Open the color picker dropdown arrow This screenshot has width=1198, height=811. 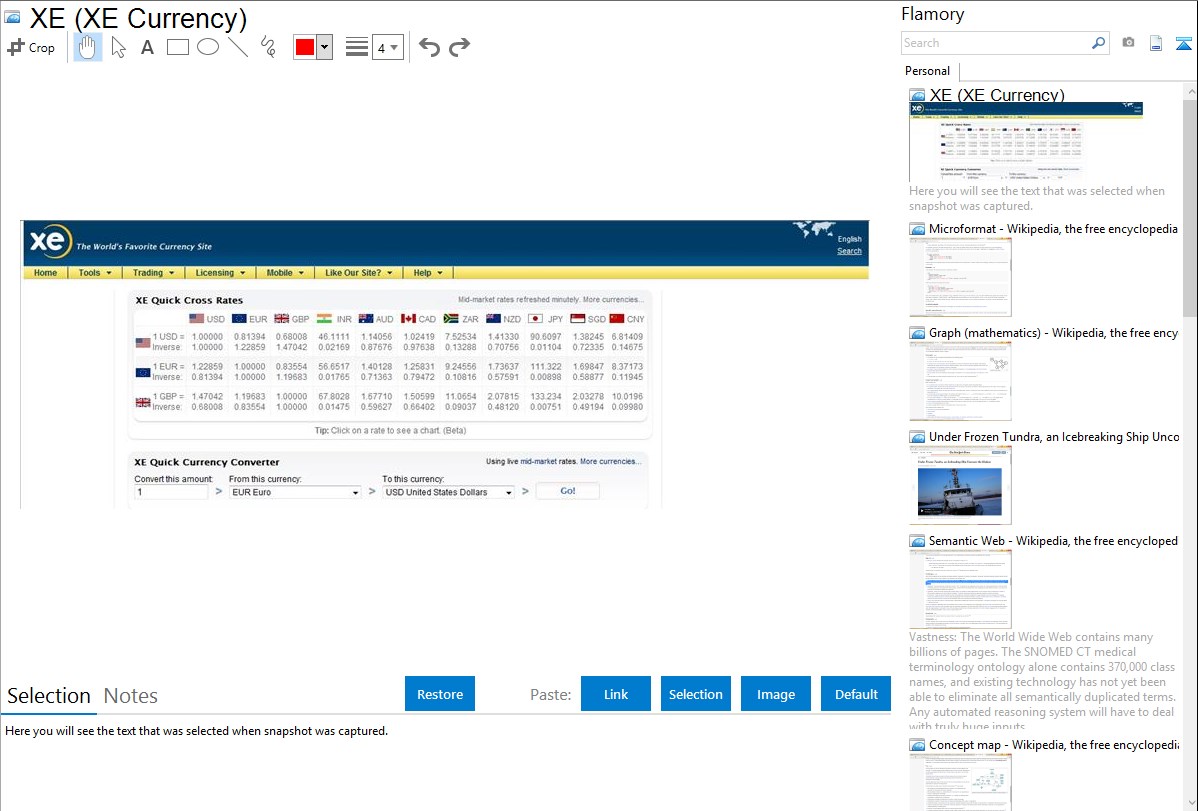[325, 47]
